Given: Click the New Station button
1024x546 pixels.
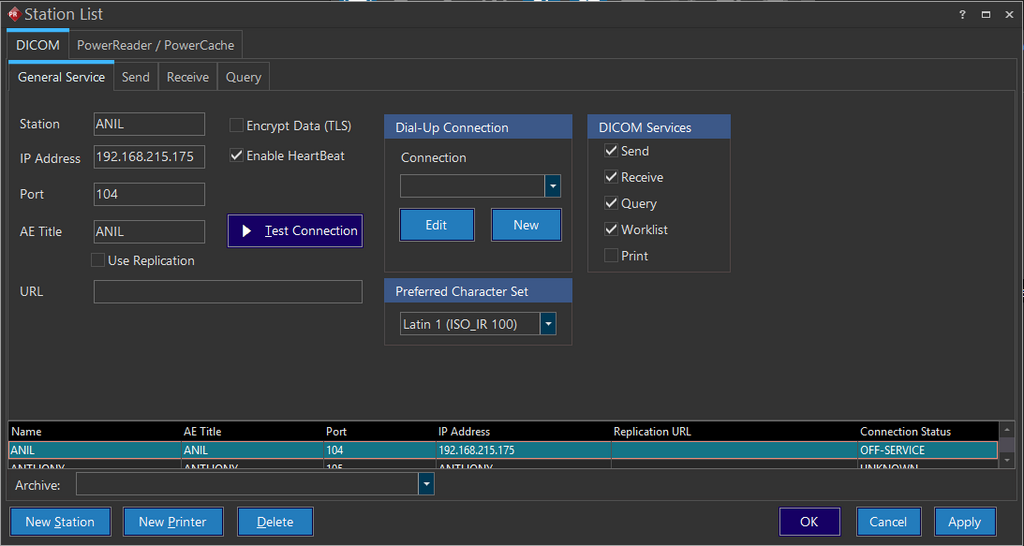Looking at the screenshot, I should [x=60, y=522].
